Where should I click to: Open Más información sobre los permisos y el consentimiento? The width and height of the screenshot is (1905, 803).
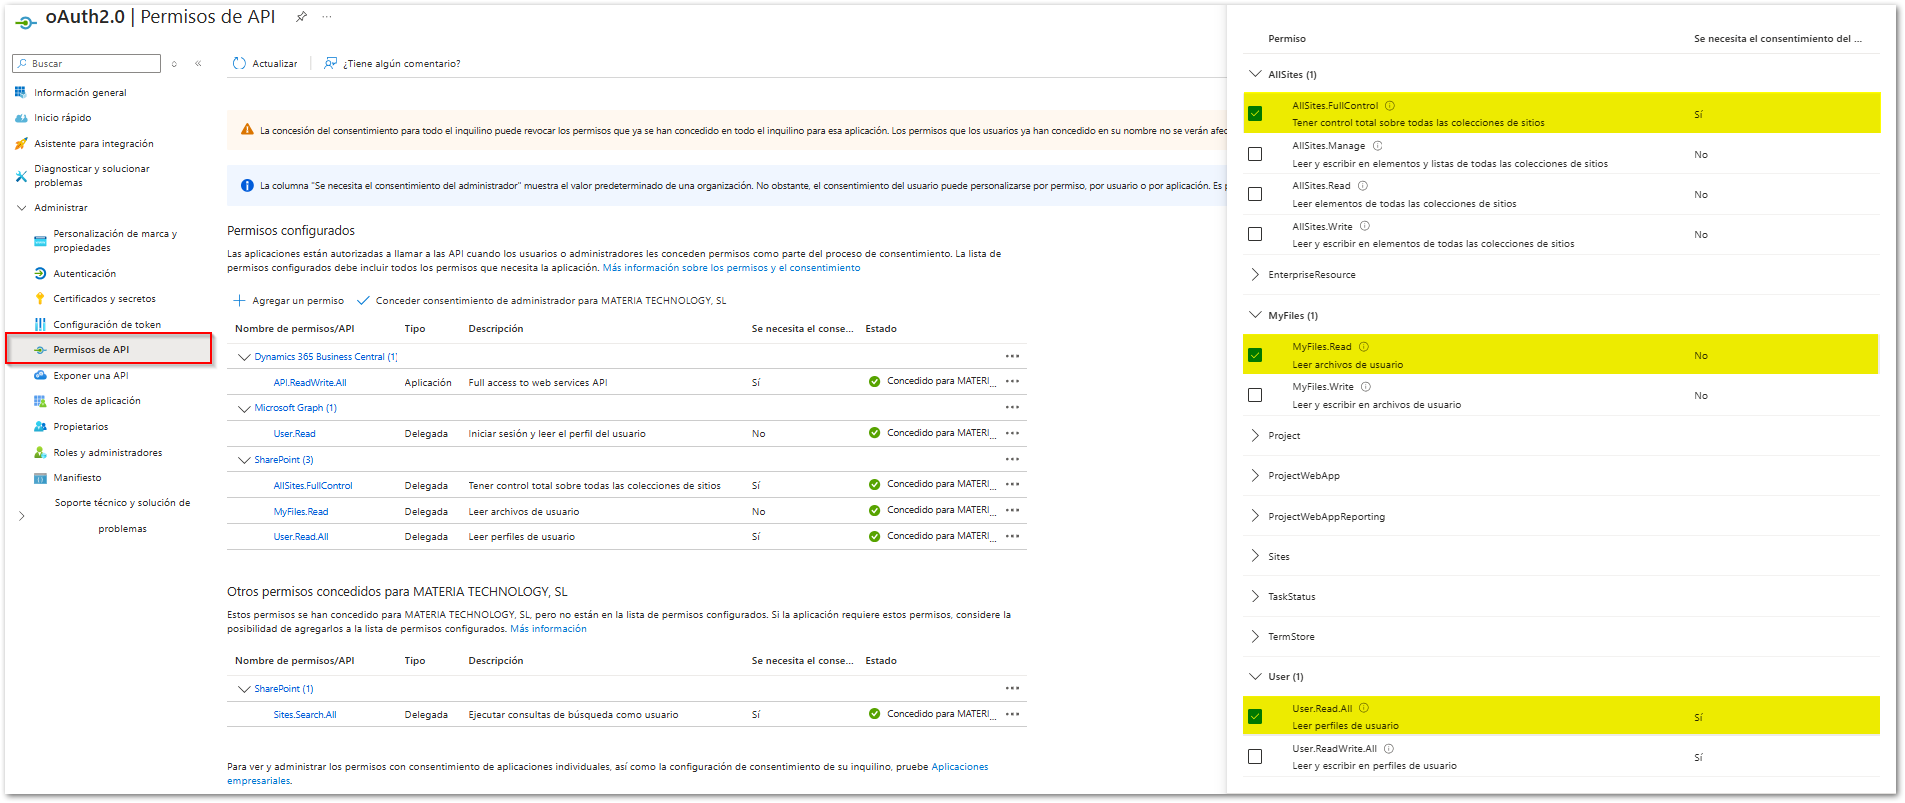pos(731,268)
